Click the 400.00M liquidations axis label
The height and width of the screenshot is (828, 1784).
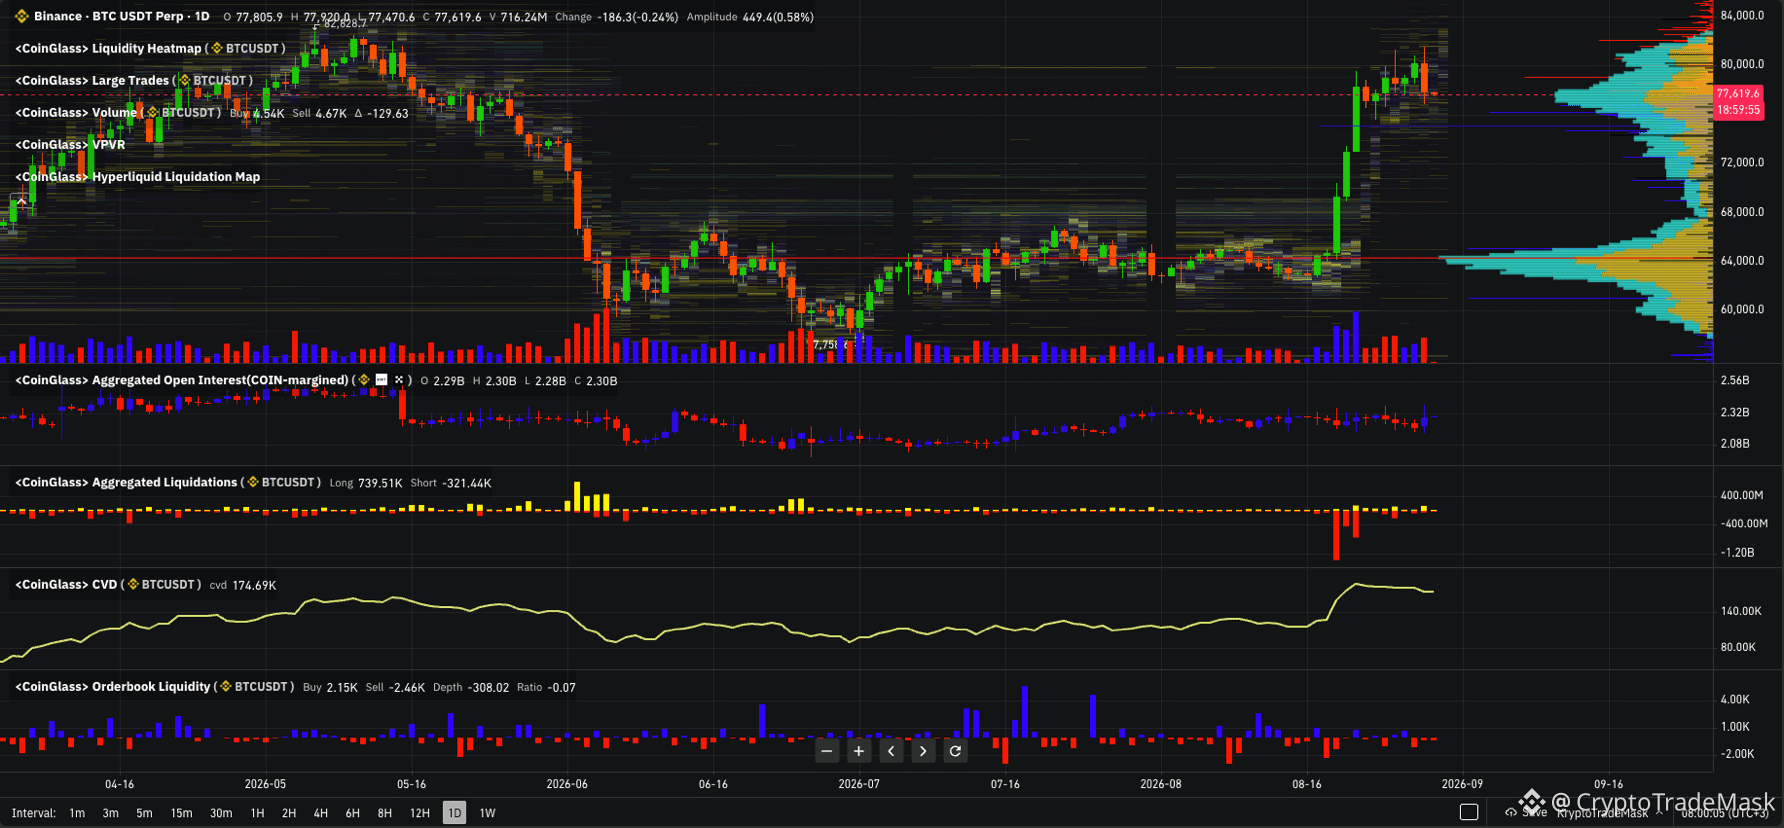1742,495
